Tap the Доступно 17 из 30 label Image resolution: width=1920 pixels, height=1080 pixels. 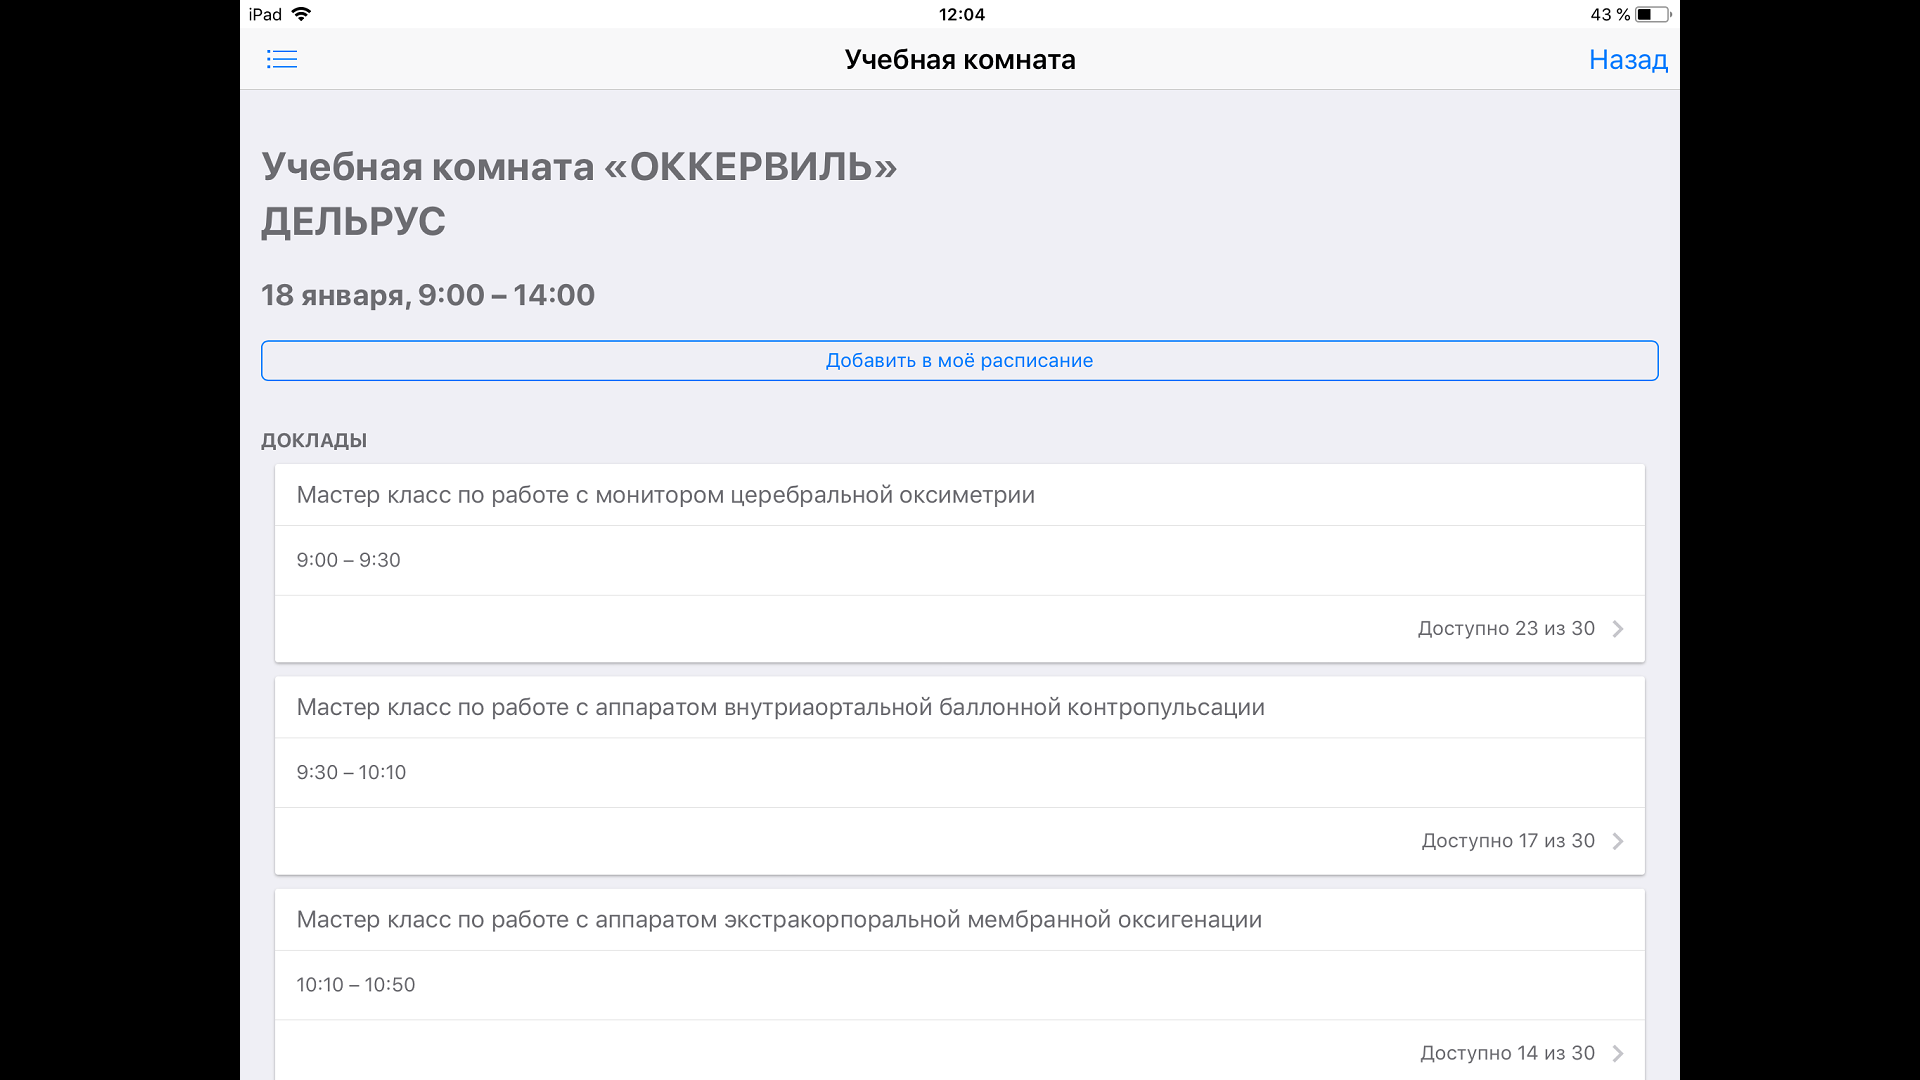click(1507, 841)
